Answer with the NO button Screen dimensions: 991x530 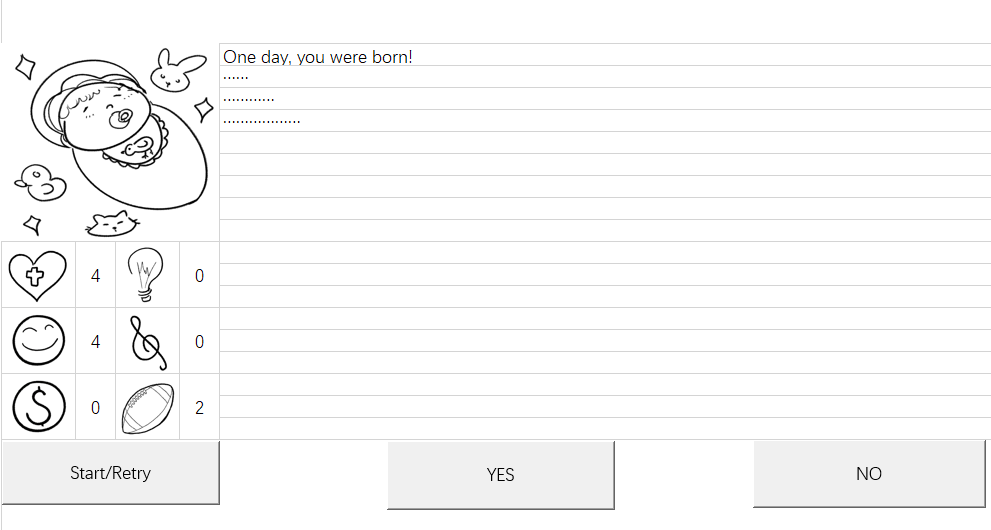[x=868, y=474]
